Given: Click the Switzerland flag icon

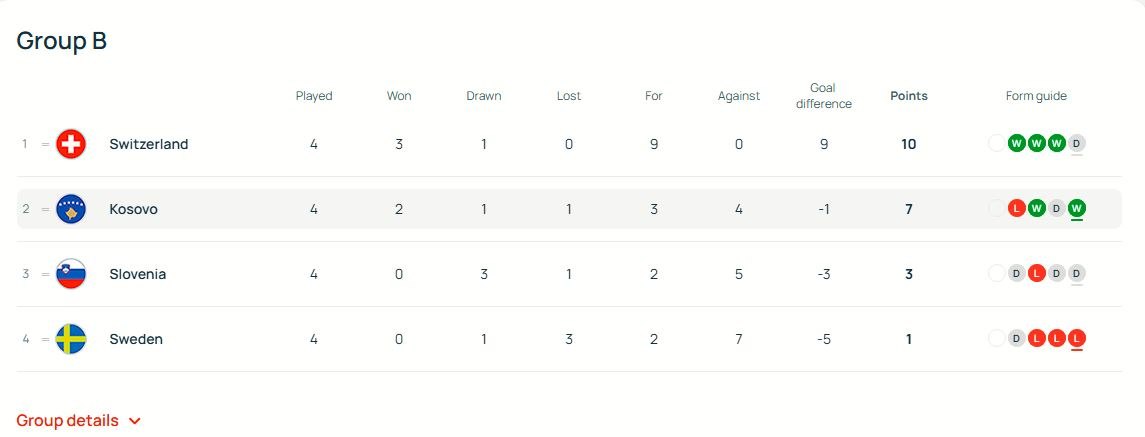Looking at the screenshot, I should (x=71, y=144).
